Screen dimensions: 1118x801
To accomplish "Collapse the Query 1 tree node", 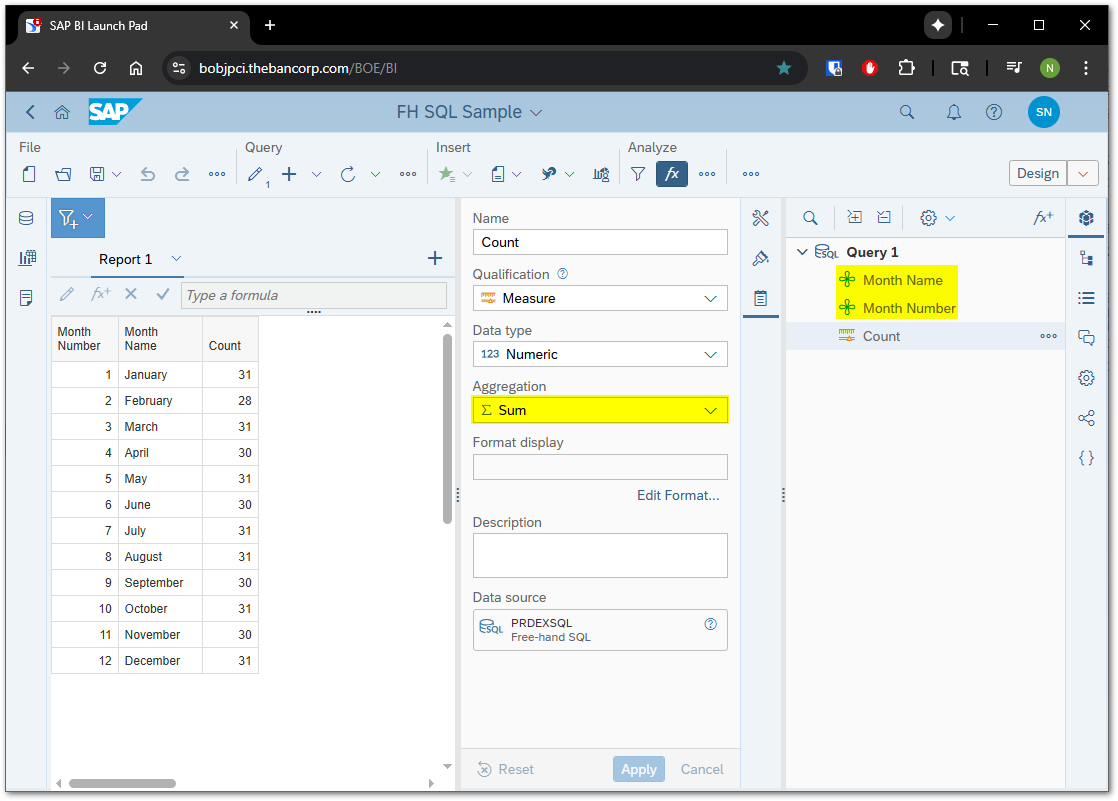I will [802, 252].
